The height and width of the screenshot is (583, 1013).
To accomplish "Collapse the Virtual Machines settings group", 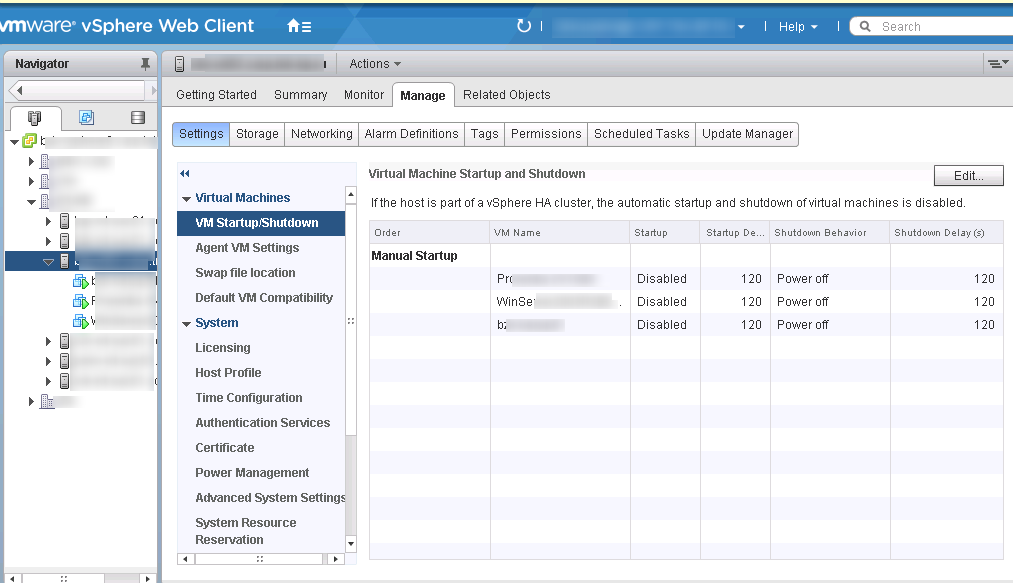I will point(186,198).
